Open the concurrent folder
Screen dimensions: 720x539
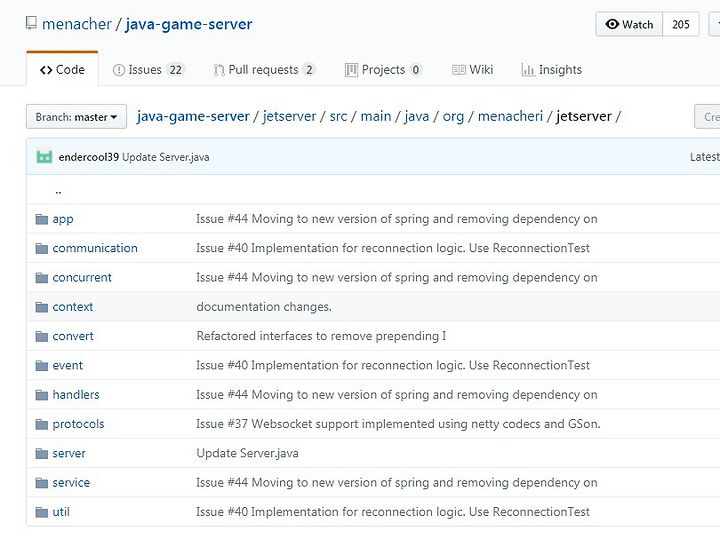[82, 278]
